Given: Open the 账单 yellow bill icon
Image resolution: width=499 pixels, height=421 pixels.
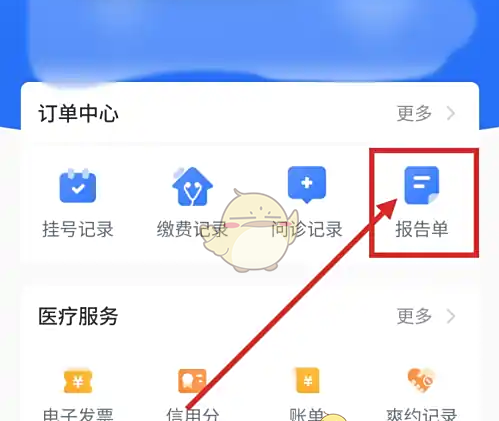Looking at the screenshot, I should tap(308, 380).
